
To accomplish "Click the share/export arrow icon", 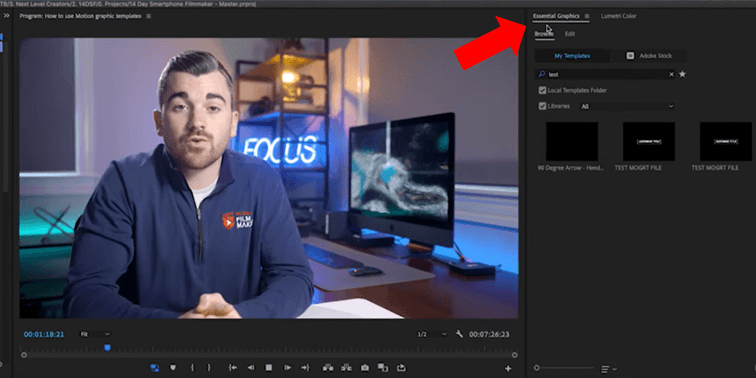I will click(401, 368).
